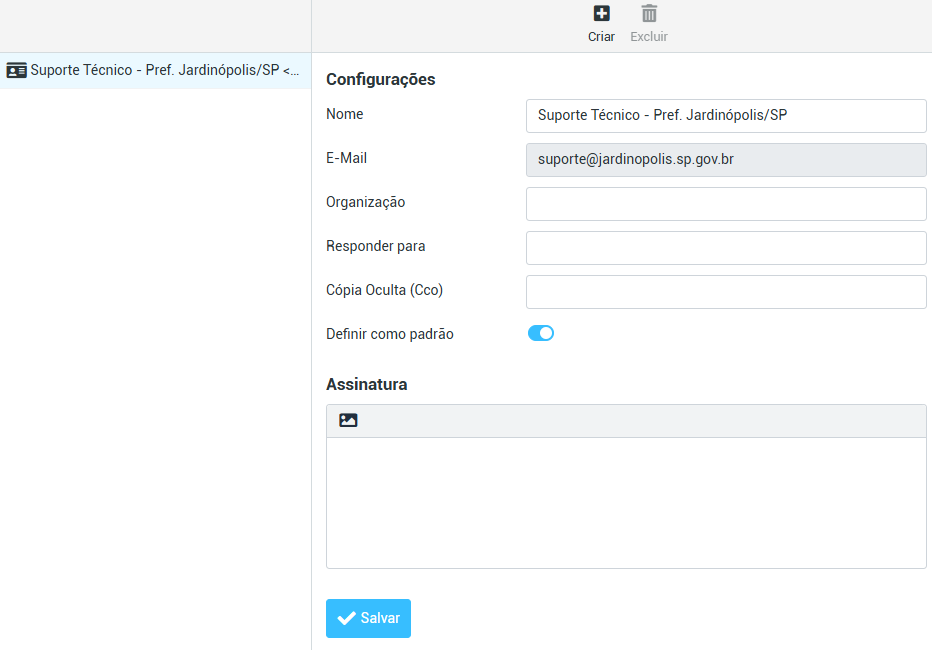Click into the Organização field
The height and width of the screenshot is (650, 932).
pos(726,204)
